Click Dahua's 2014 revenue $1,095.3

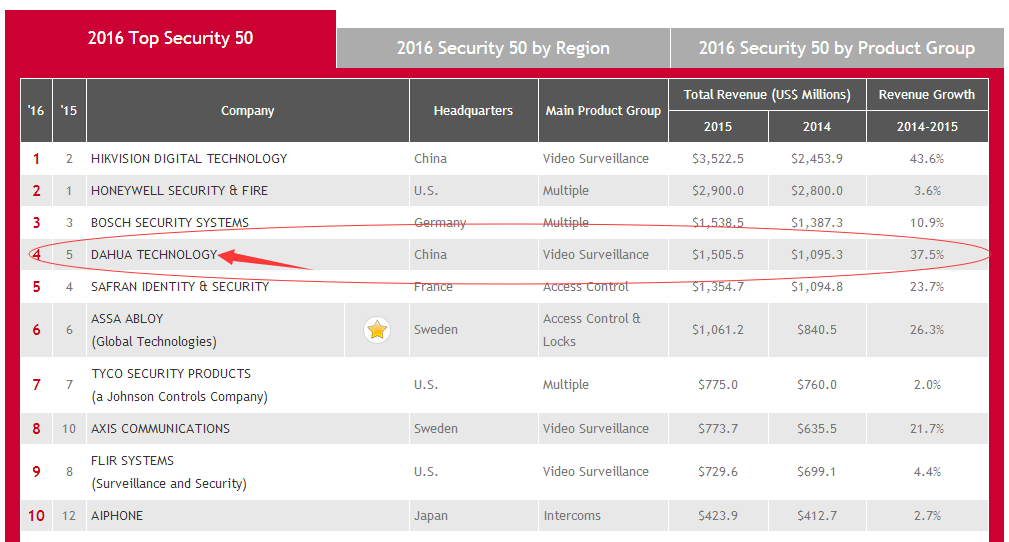[x=817, y=255]
